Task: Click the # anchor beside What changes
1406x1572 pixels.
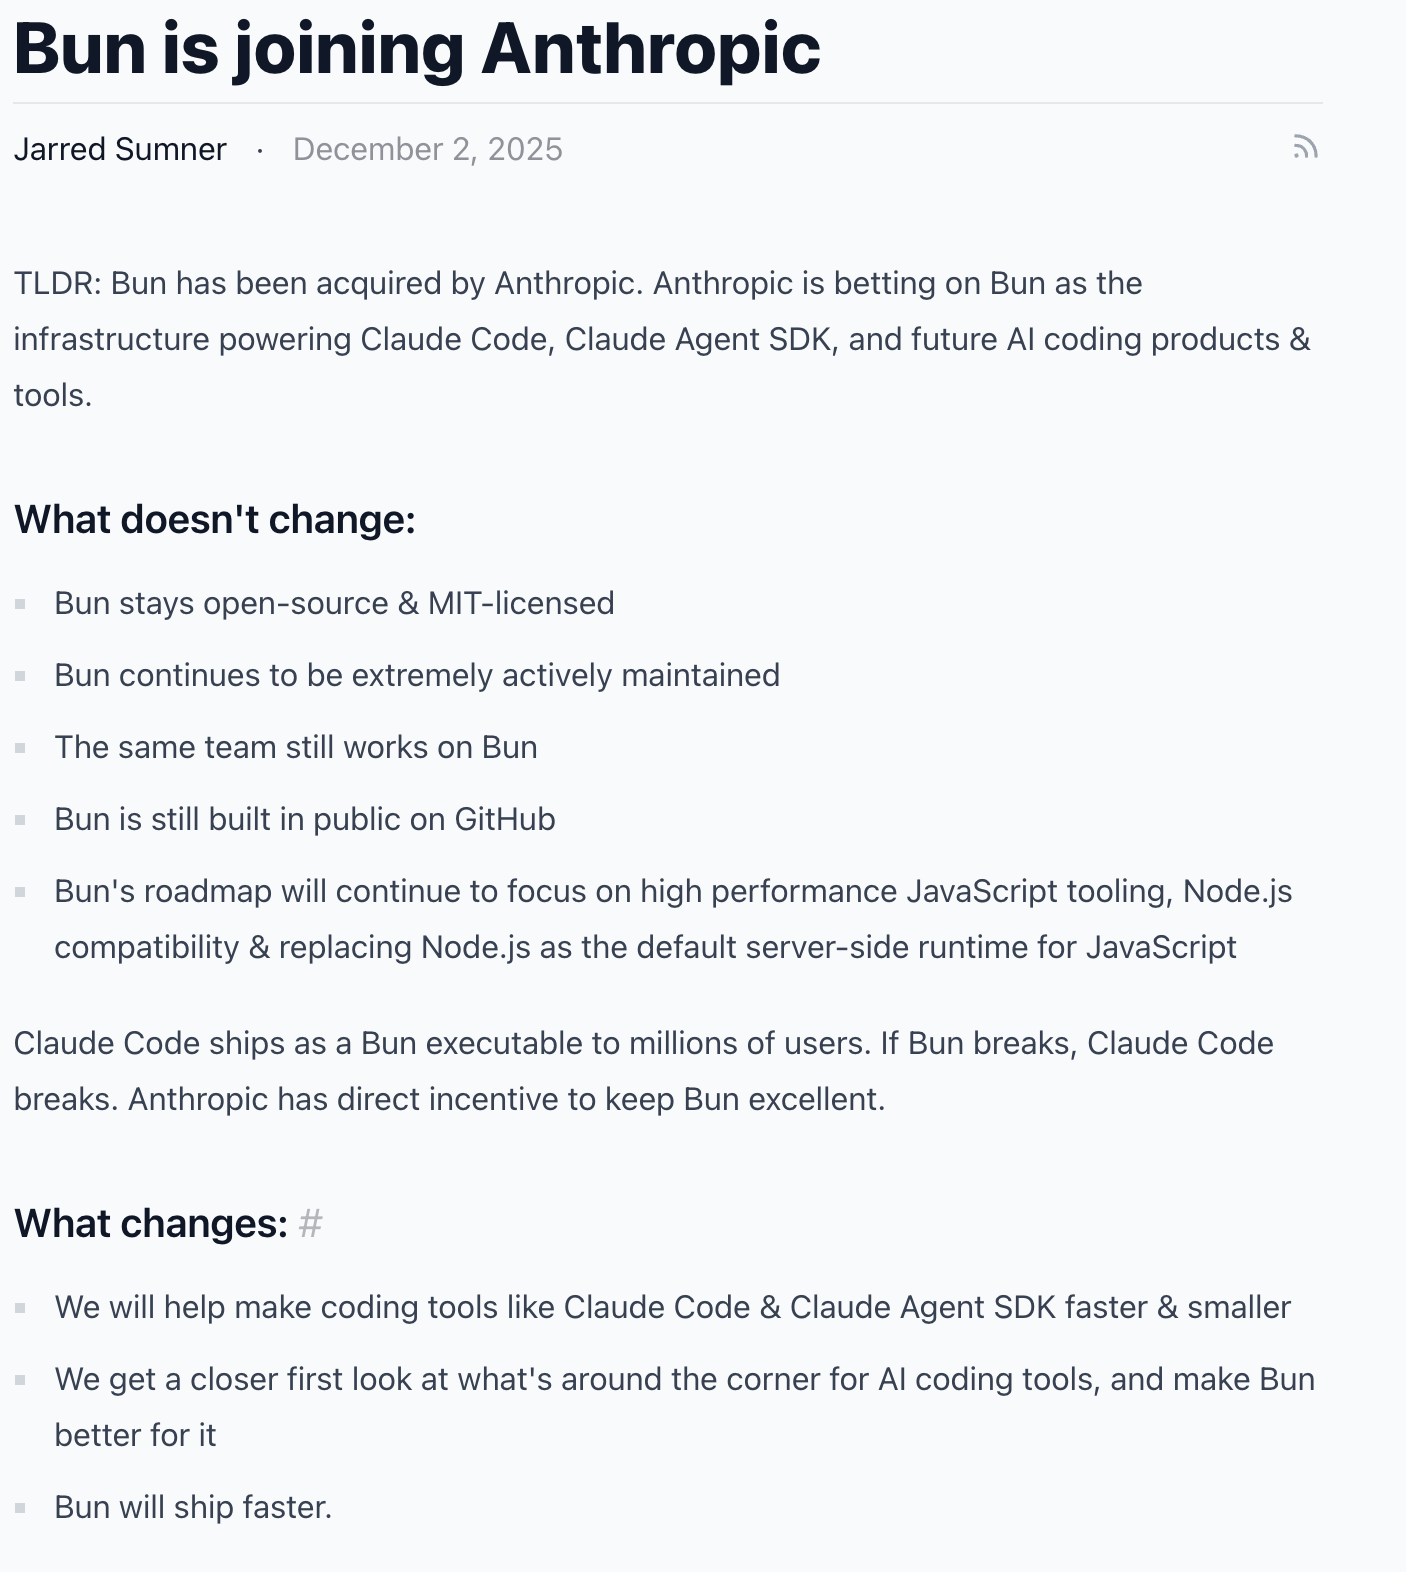Action: [311, 1223]
